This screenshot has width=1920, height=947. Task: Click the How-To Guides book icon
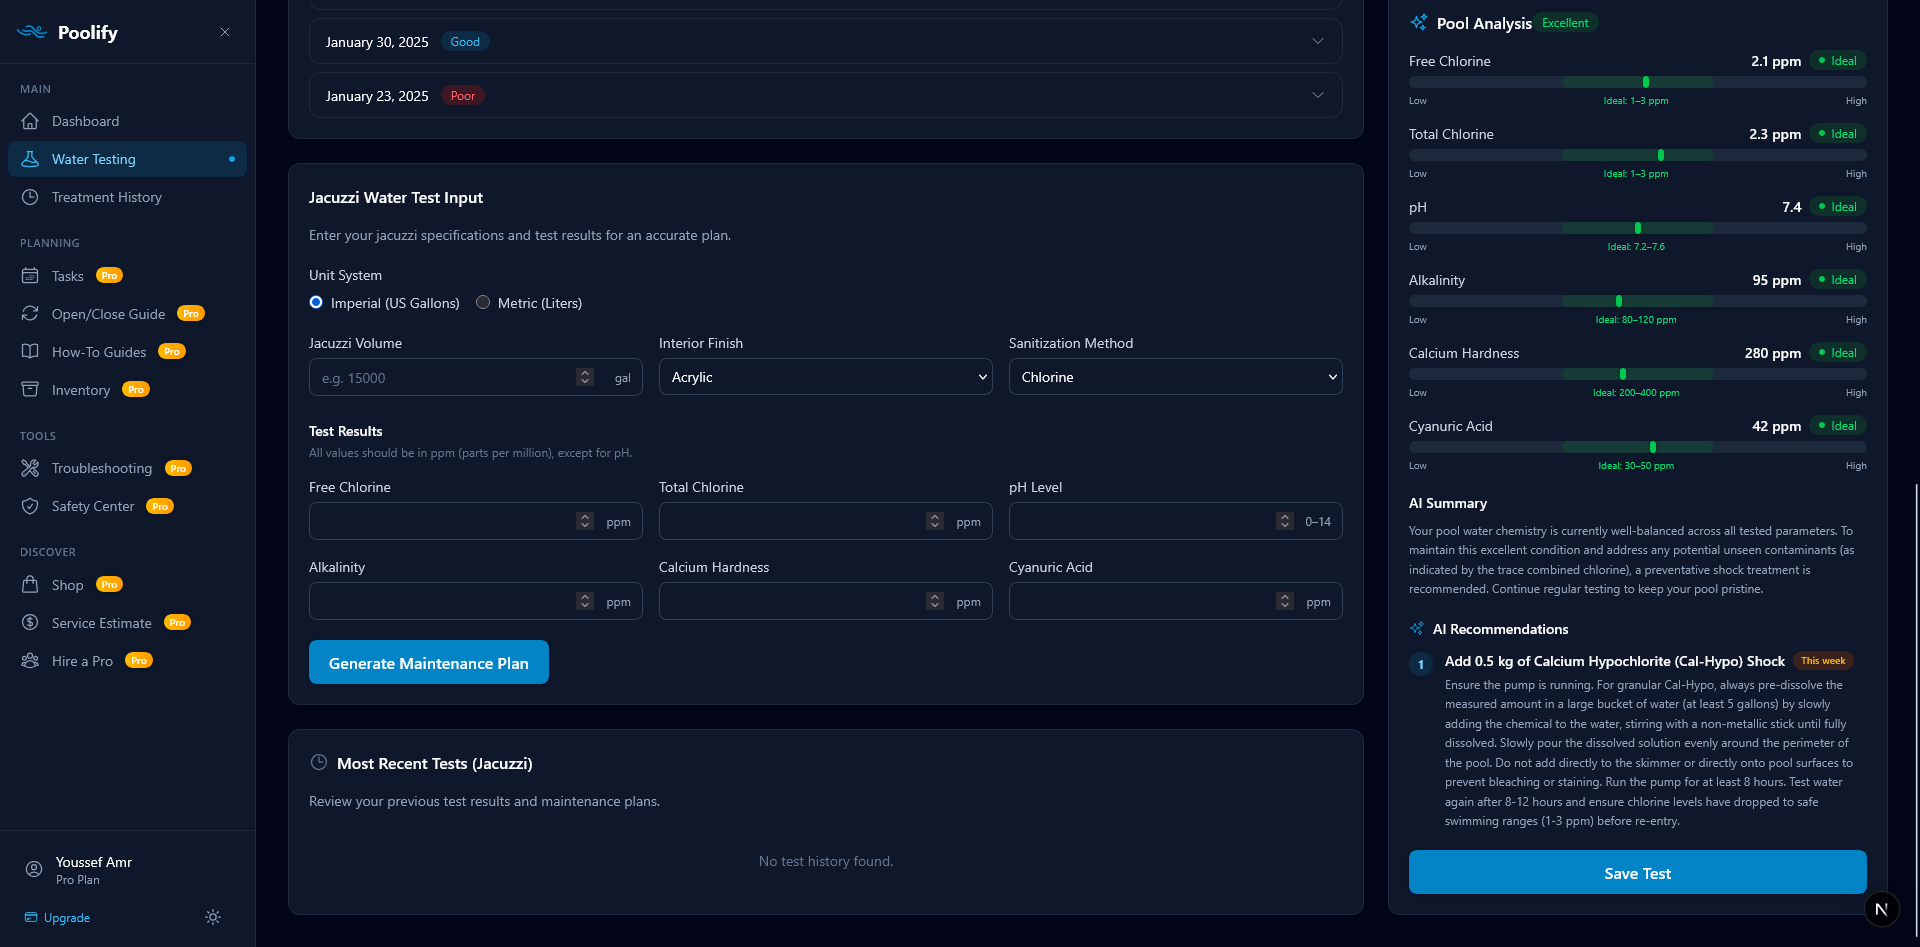(30, 352)
